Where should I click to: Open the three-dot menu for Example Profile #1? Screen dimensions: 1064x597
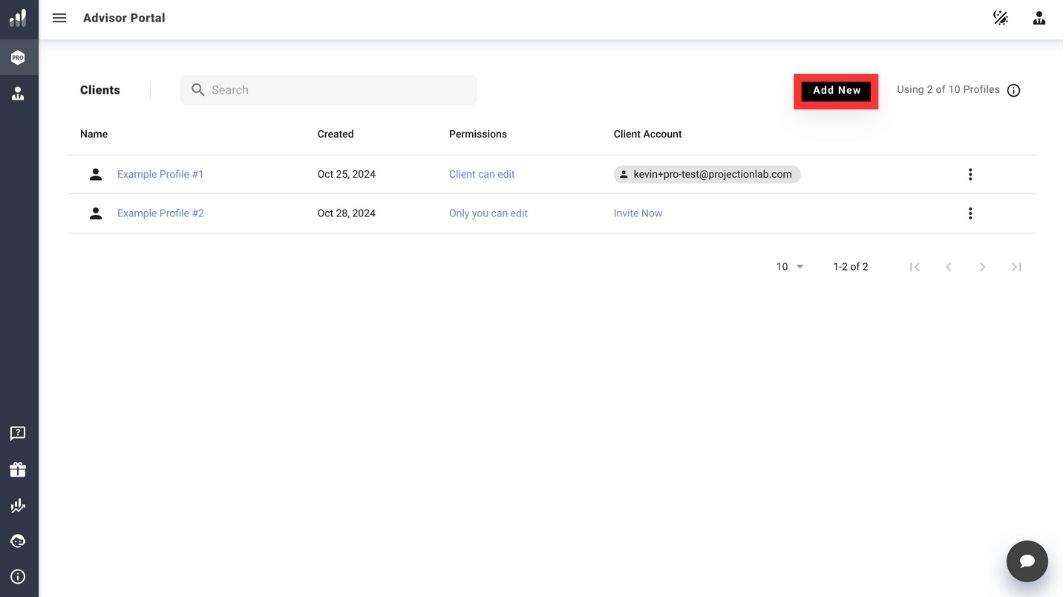point(970,174)
